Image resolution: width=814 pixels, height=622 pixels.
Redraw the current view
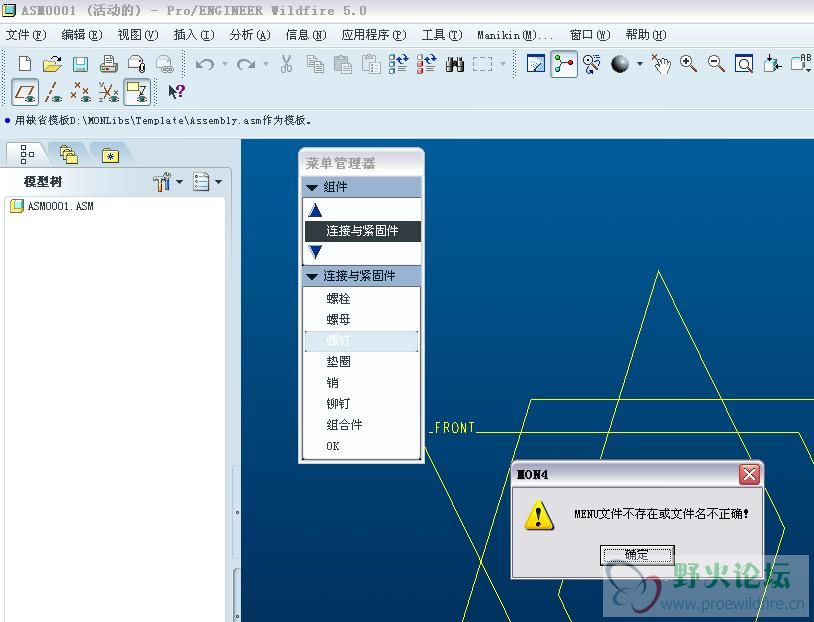click(x=536, y=64)
